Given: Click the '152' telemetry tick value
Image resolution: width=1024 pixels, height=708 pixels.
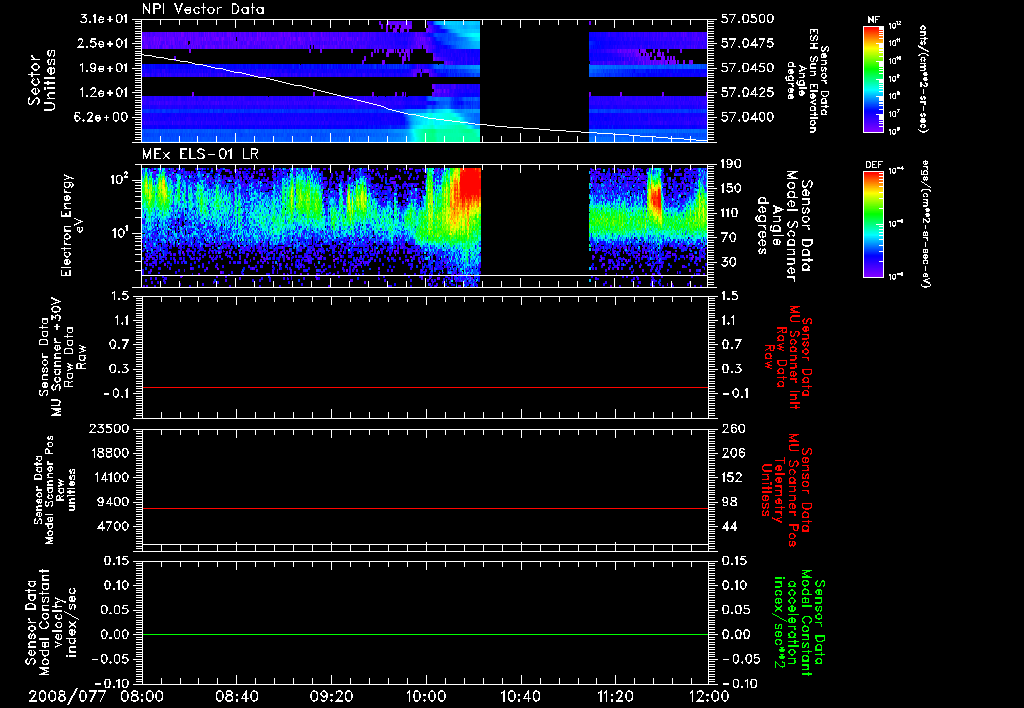Looking at the screenshot, I should [731, 477].
